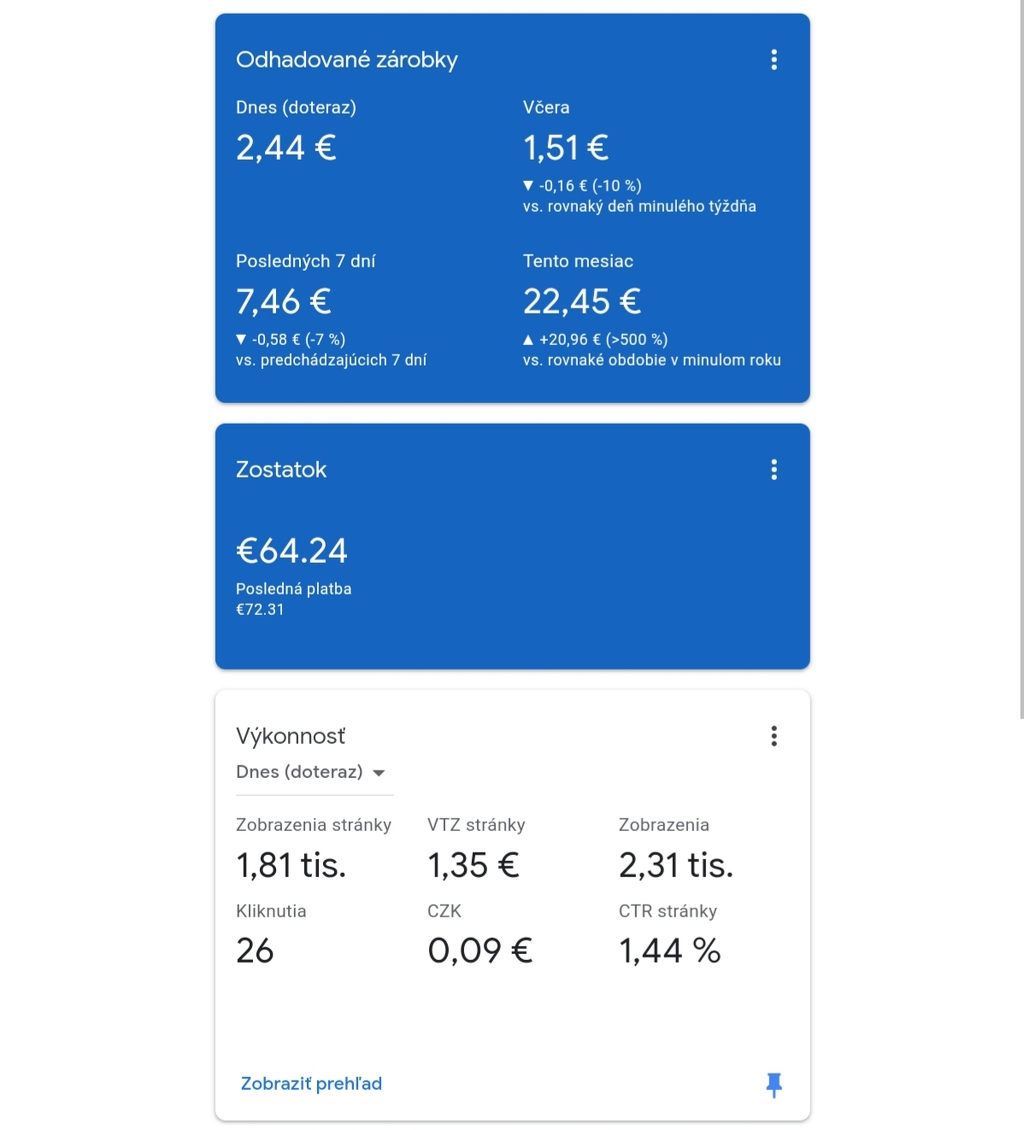The height and width of the screenshot is (1130, 1024).
Task: Click the CTR stránky value 1,44 %
Action: pyautogui.click(x=670, y=951)
